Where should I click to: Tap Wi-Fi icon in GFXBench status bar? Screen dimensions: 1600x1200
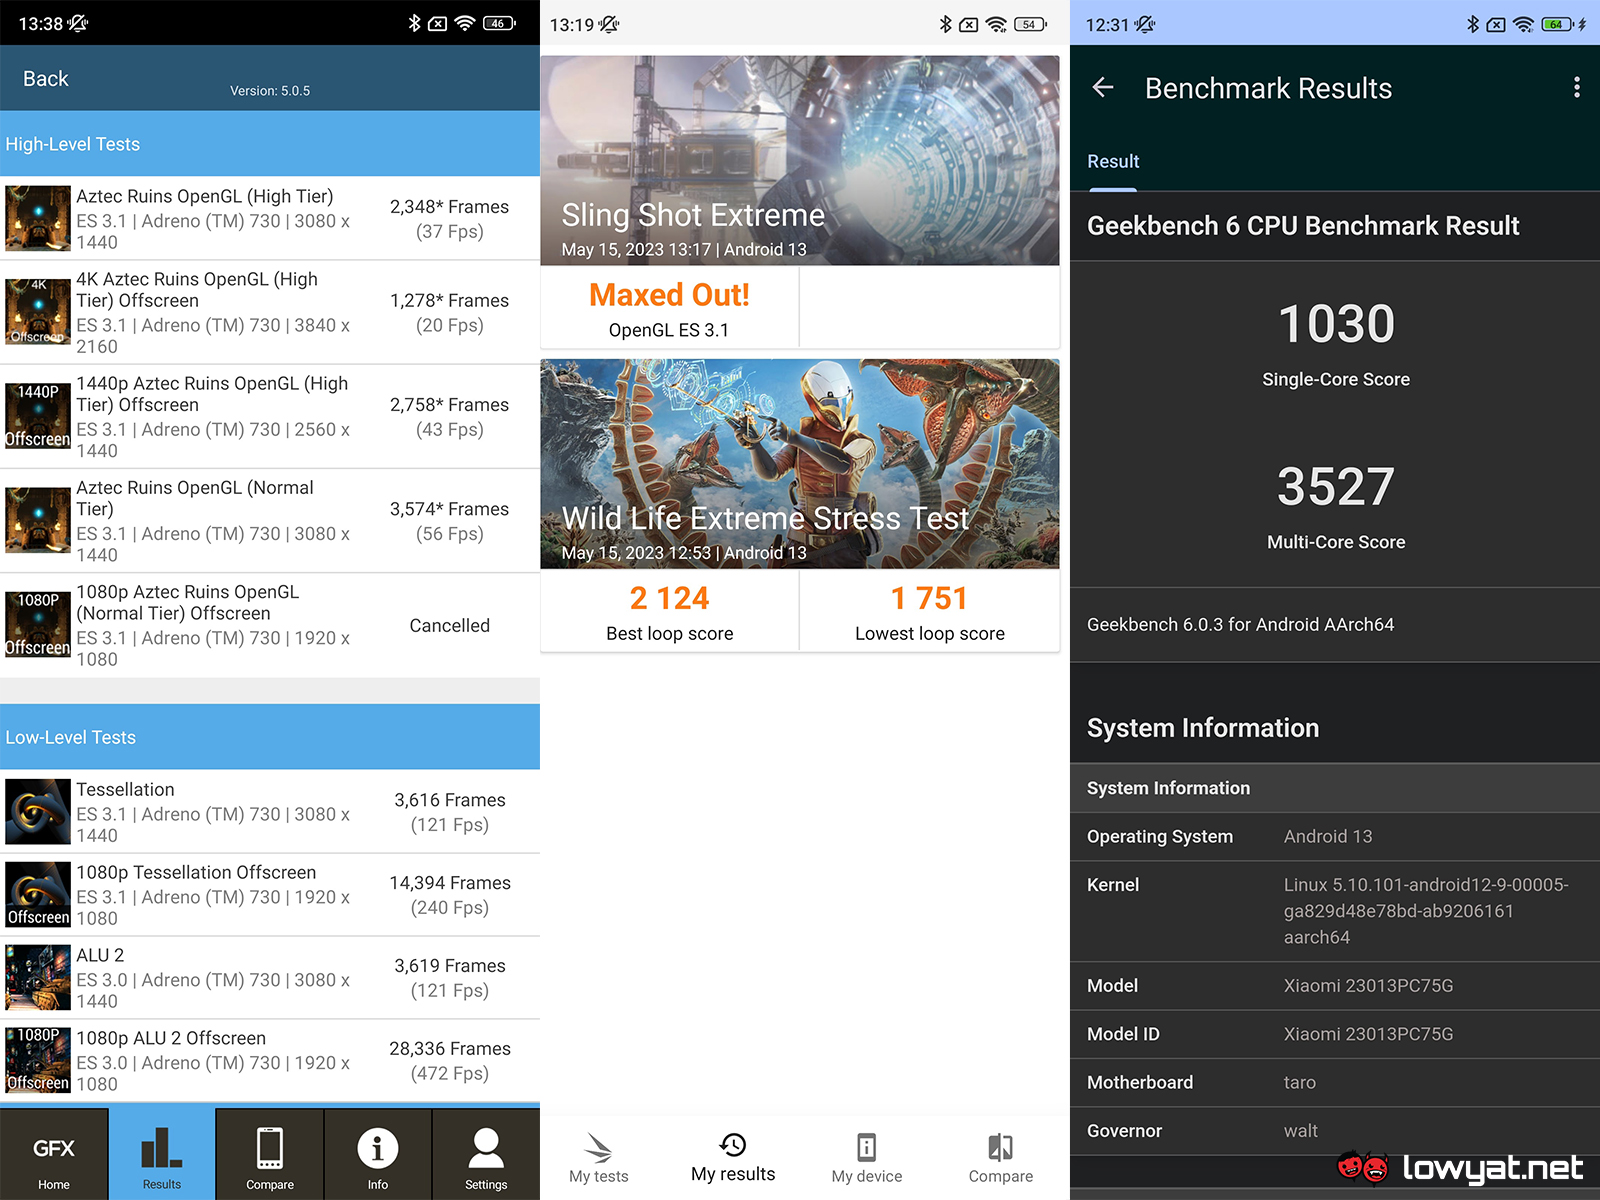point(465,23)
